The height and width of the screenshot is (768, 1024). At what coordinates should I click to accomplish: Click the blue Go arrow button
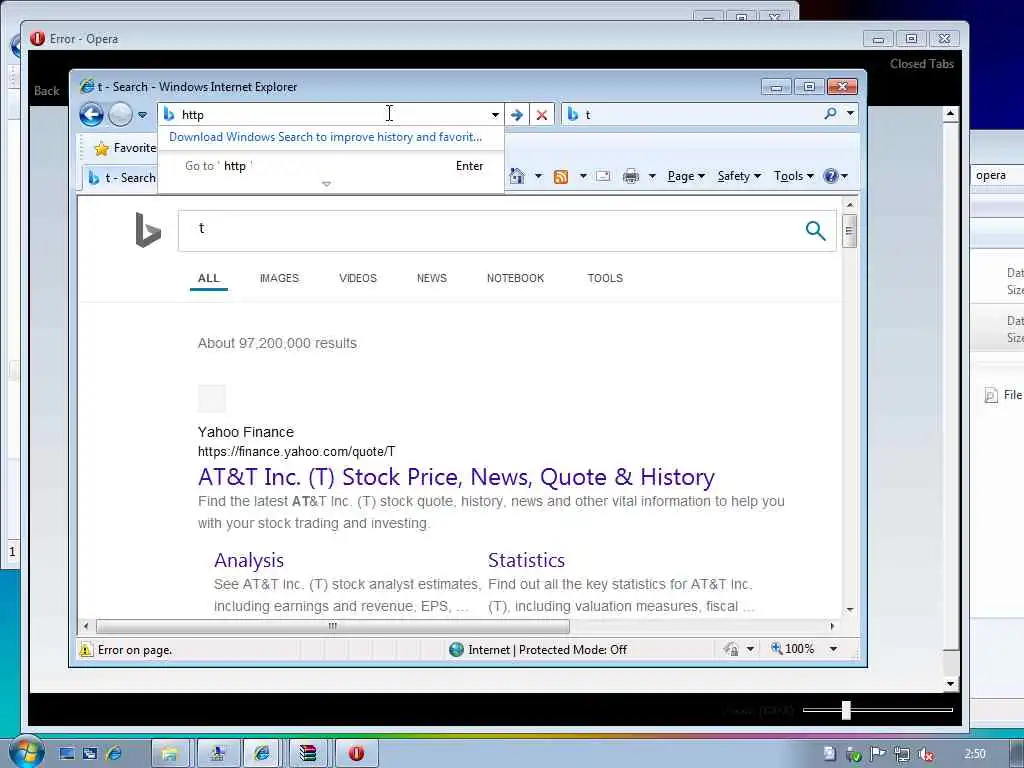517,115
